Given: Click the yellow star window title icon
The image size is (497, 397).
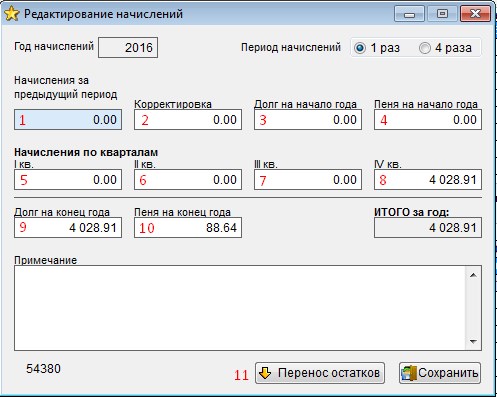Looking at the screenshot, I should point(12,14).
